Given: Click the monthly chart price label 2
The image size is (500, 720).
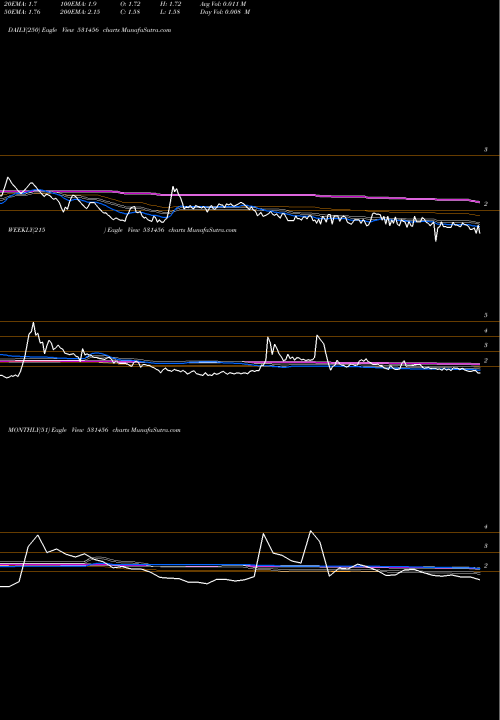Looking at the screenshot, I should [x=486, y=566].
